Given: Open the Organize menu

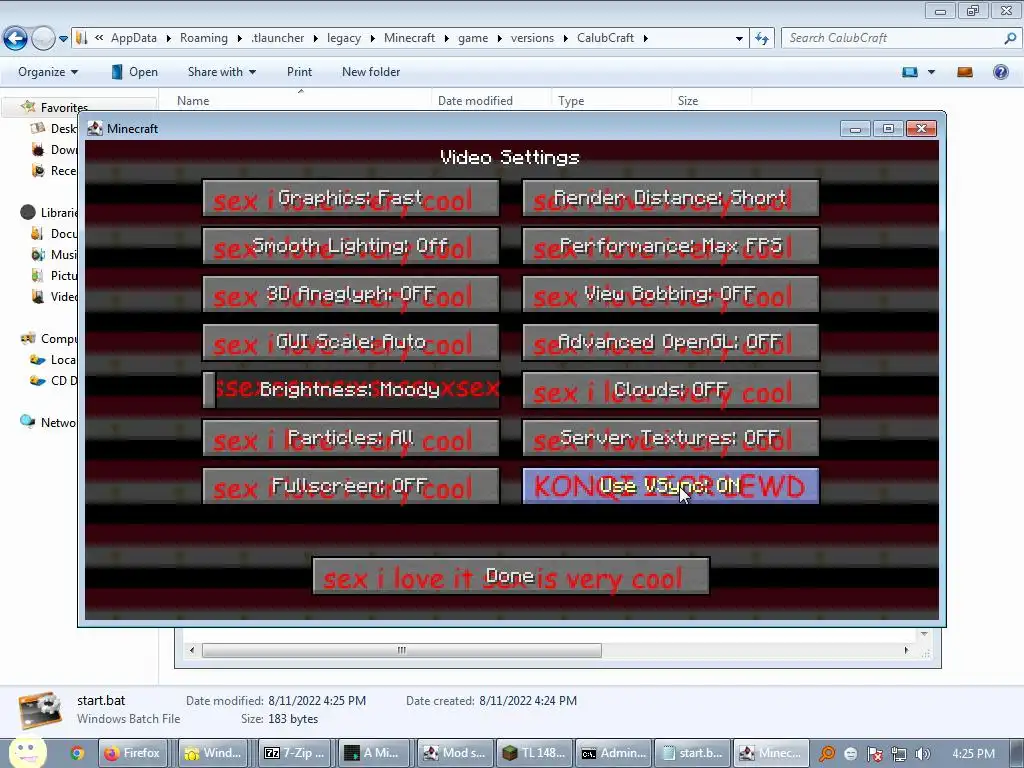Looking at the screenshot, I should (48, 72).
